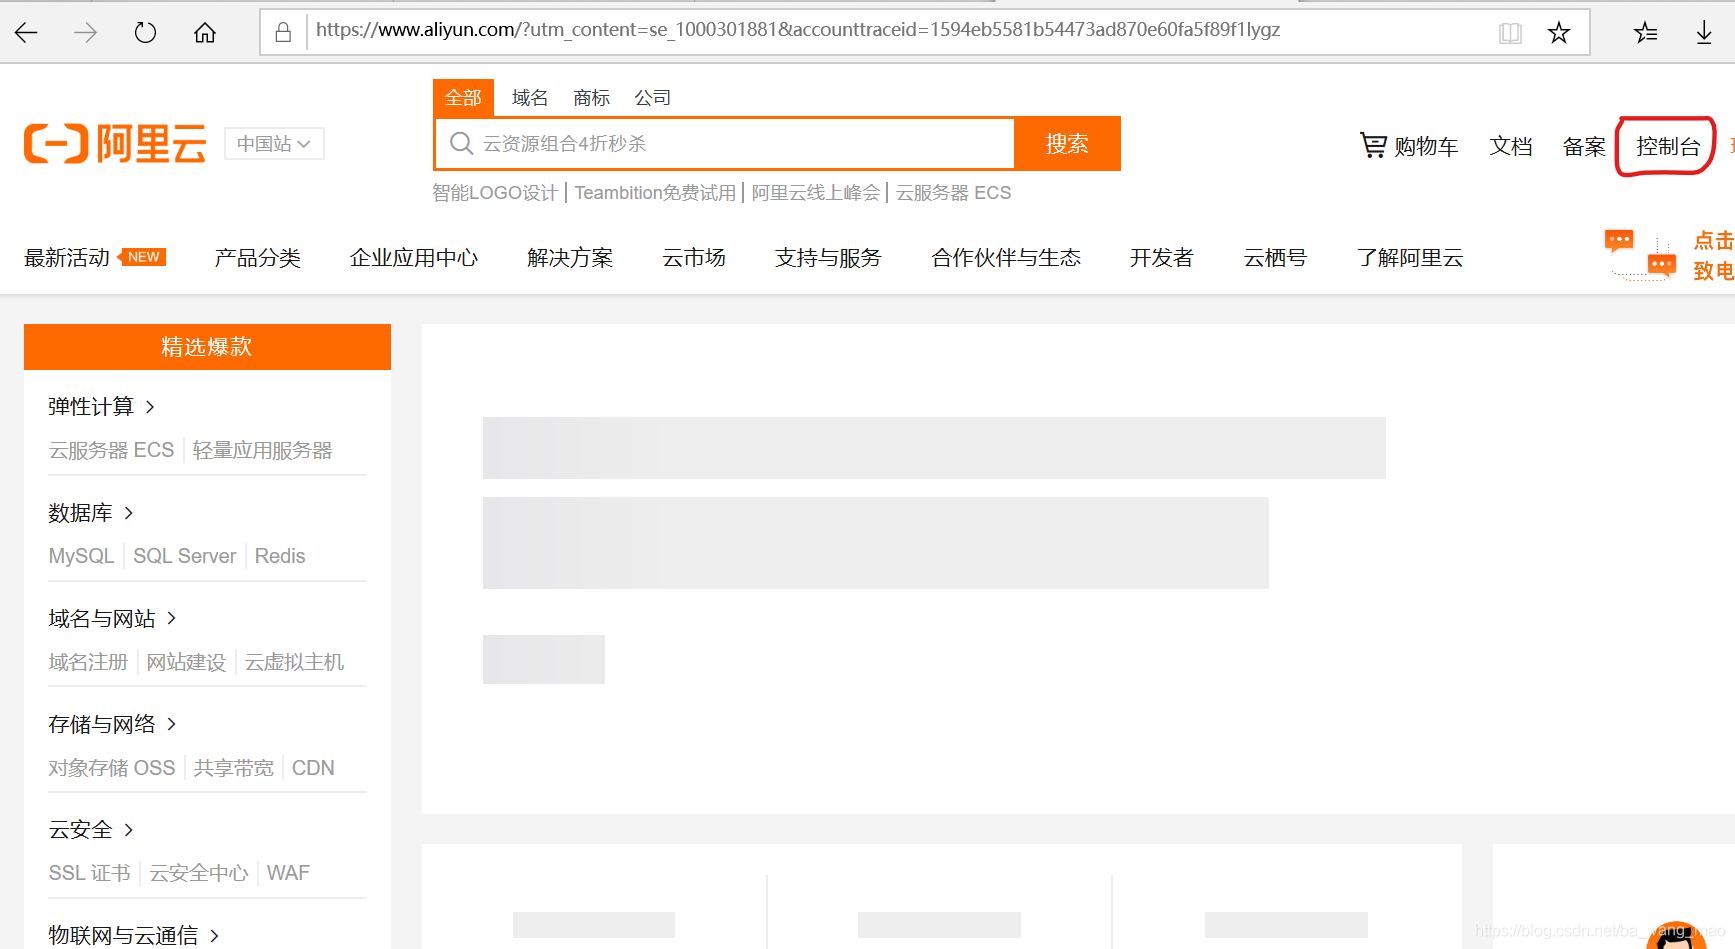Click the orange chat bubbles icon
Viewport: 1735px width, 949px height.
point(1640,255)
